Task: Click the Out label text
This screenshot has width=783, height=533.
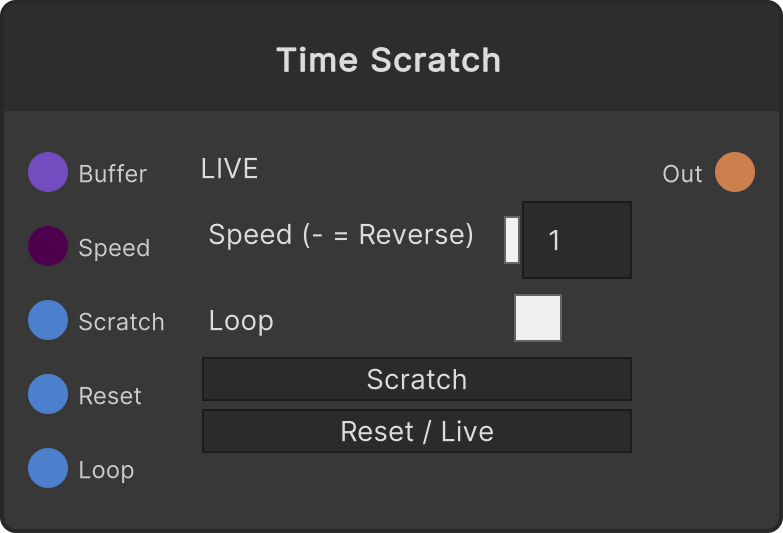Action: [682, 174]
